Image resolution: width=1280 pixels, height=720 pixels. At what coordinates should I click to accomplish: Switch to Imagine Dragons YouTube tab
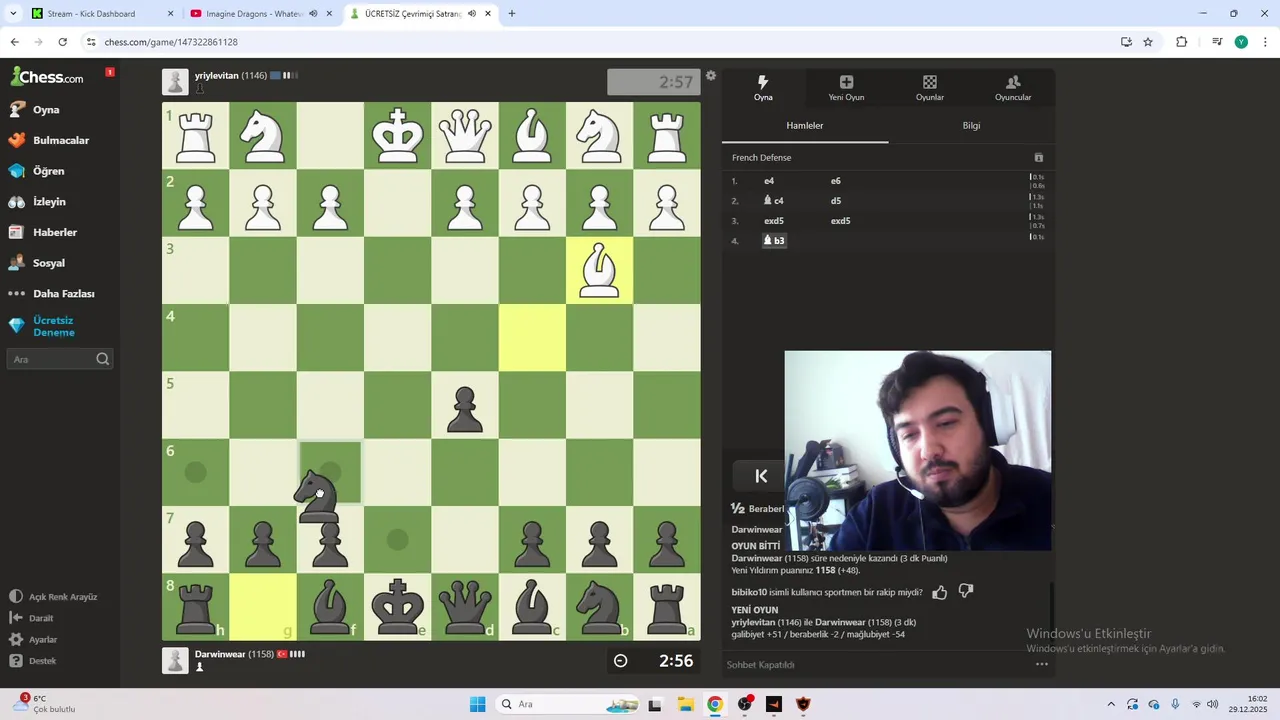(255, 14)
